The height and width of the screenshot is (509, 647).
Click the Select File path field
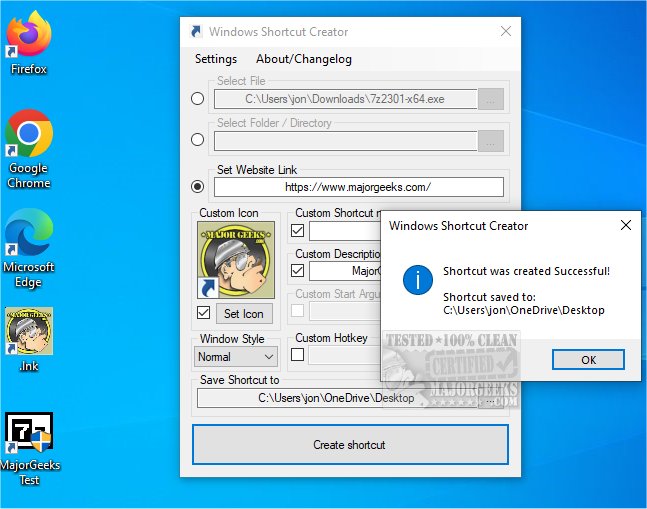[x=345, y=99]
